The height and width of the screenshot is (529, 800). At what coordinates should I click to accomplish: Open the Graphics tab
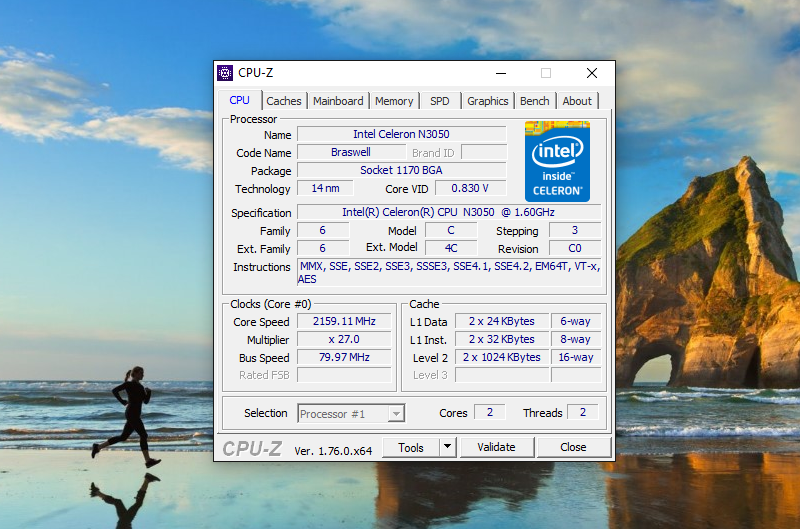tap(488, 101)
